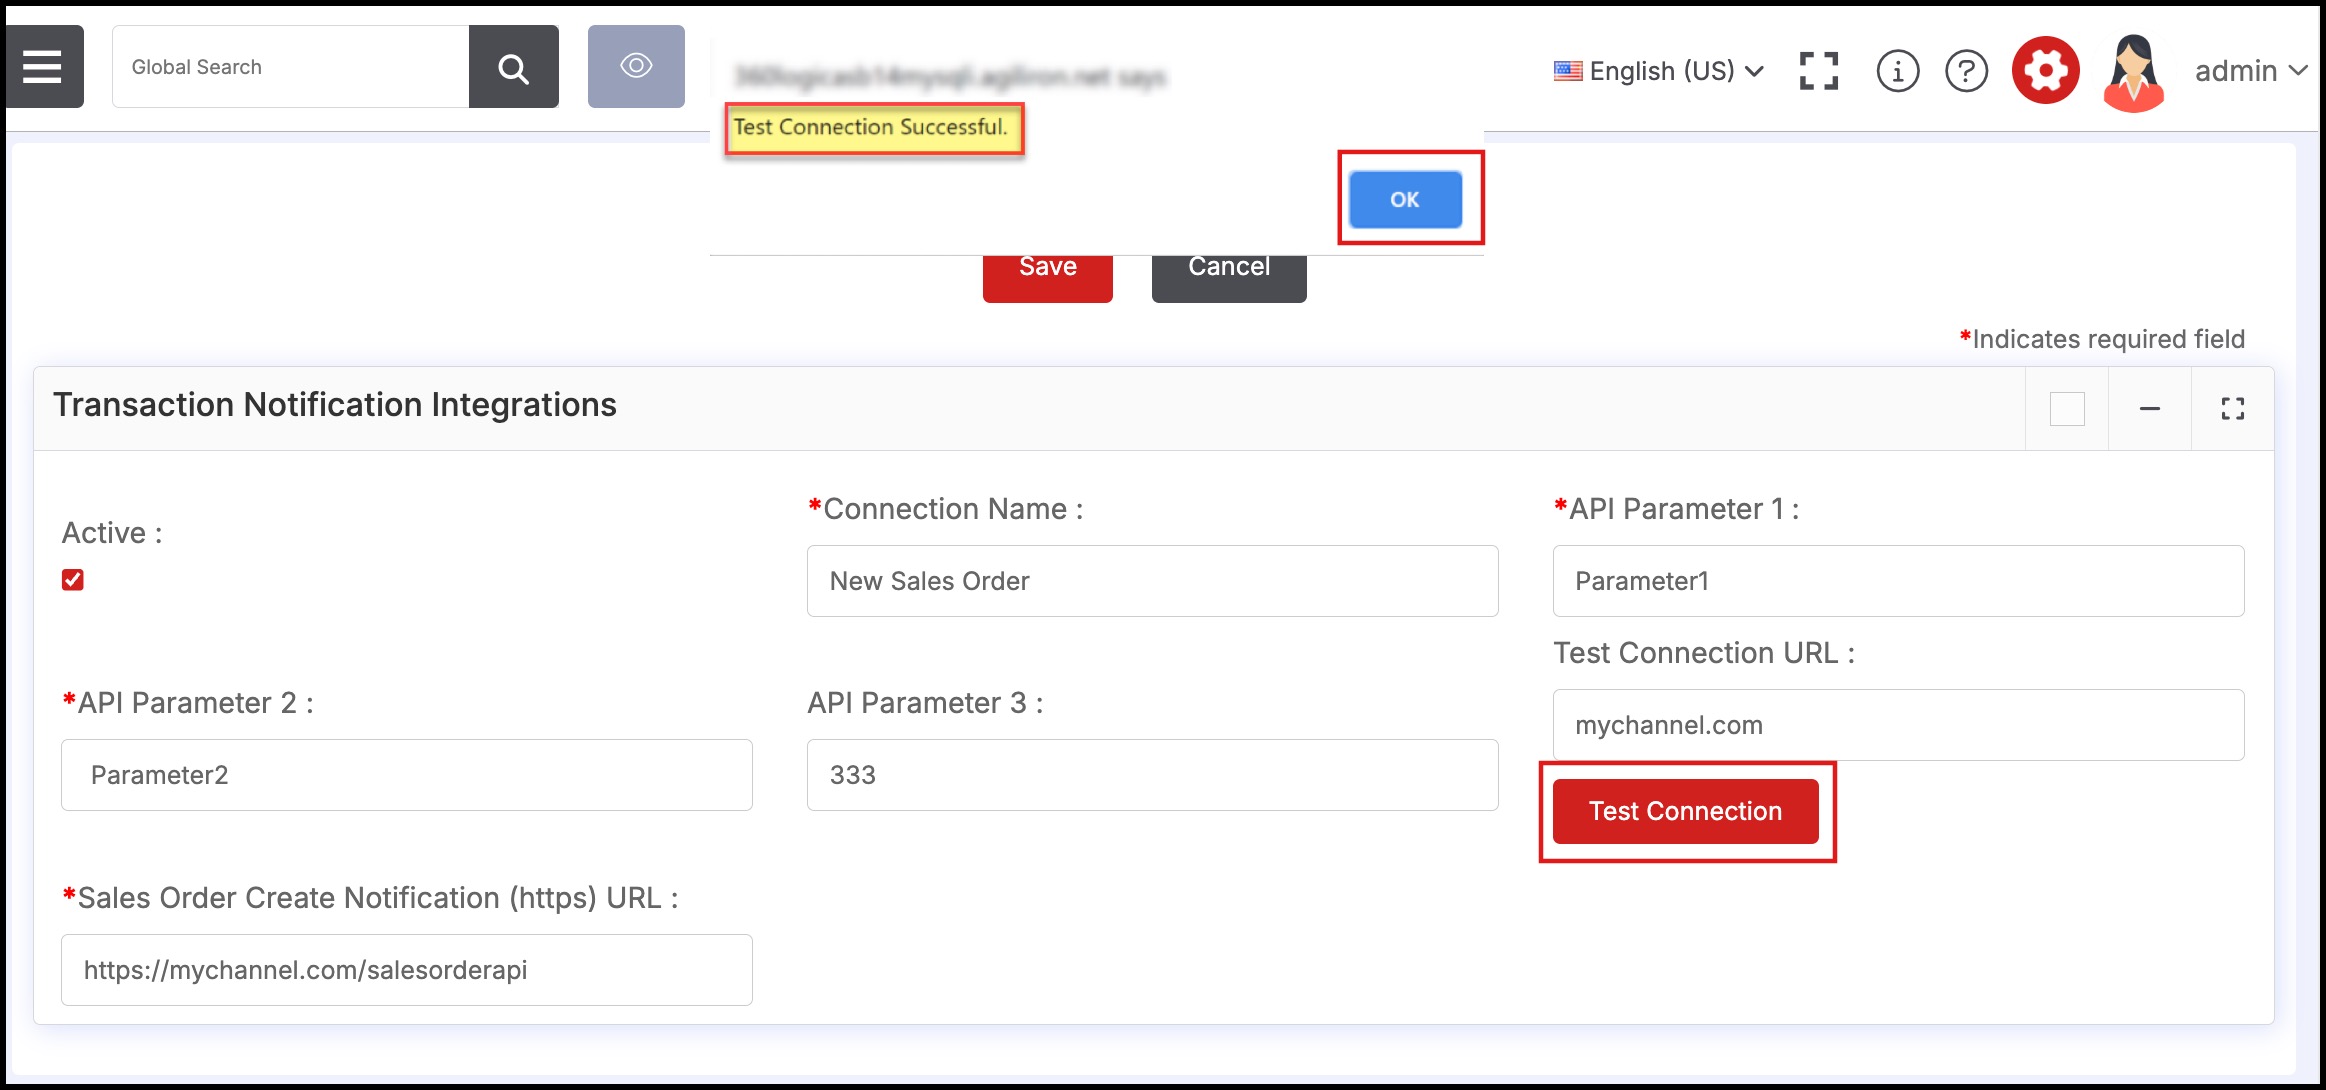Open the information circle icon
This screenshot has width=2326, height=1090.
point(1897,71)
